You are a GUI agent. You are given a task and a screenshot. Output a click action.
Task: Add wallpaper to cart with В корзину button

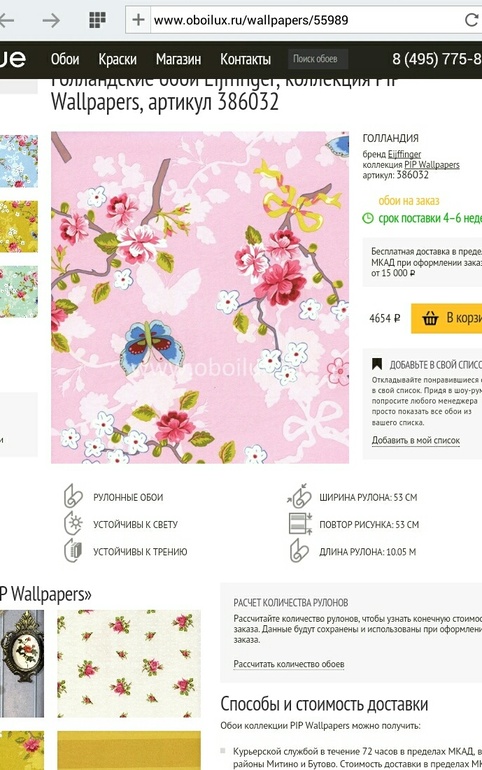click(x=446, y=318)
